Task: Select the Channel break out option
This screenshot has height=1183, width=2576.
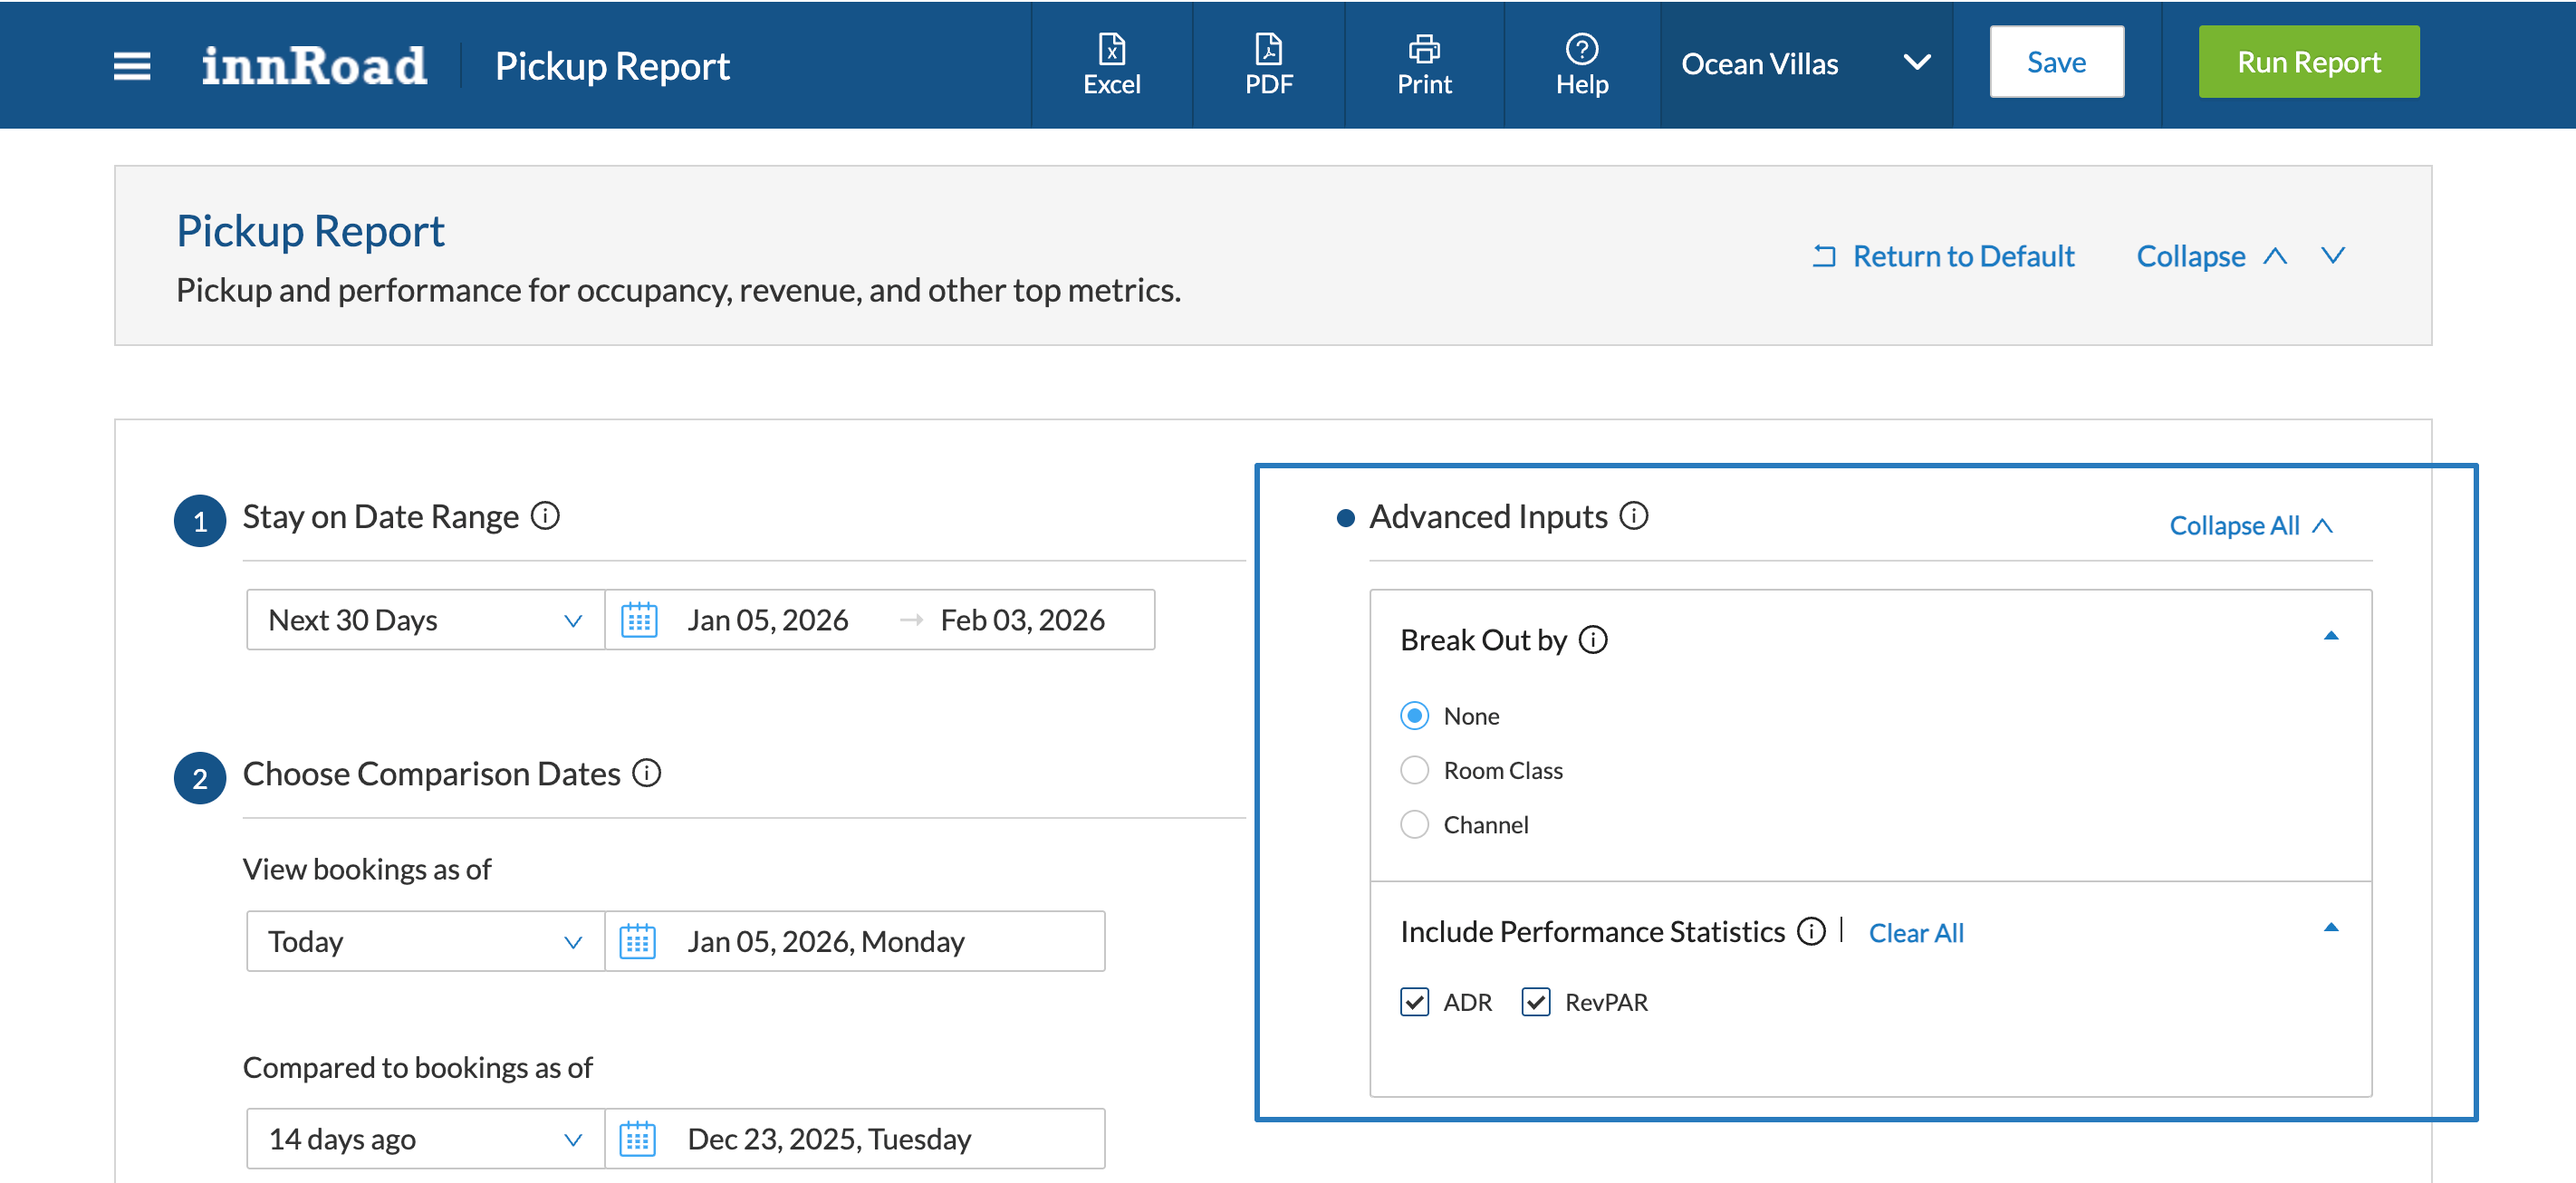Action: (x=1414, y=824)
